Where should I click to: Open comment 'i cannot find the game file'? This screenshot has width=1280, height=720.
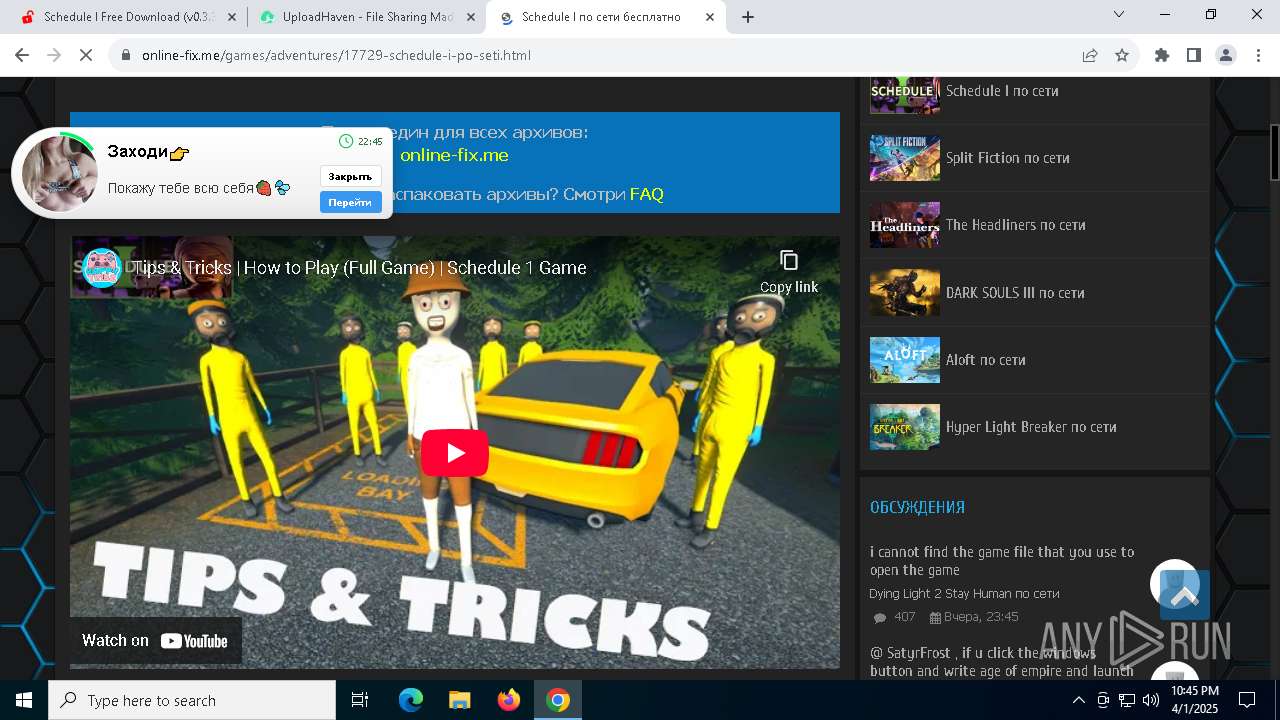point(1002,561)
